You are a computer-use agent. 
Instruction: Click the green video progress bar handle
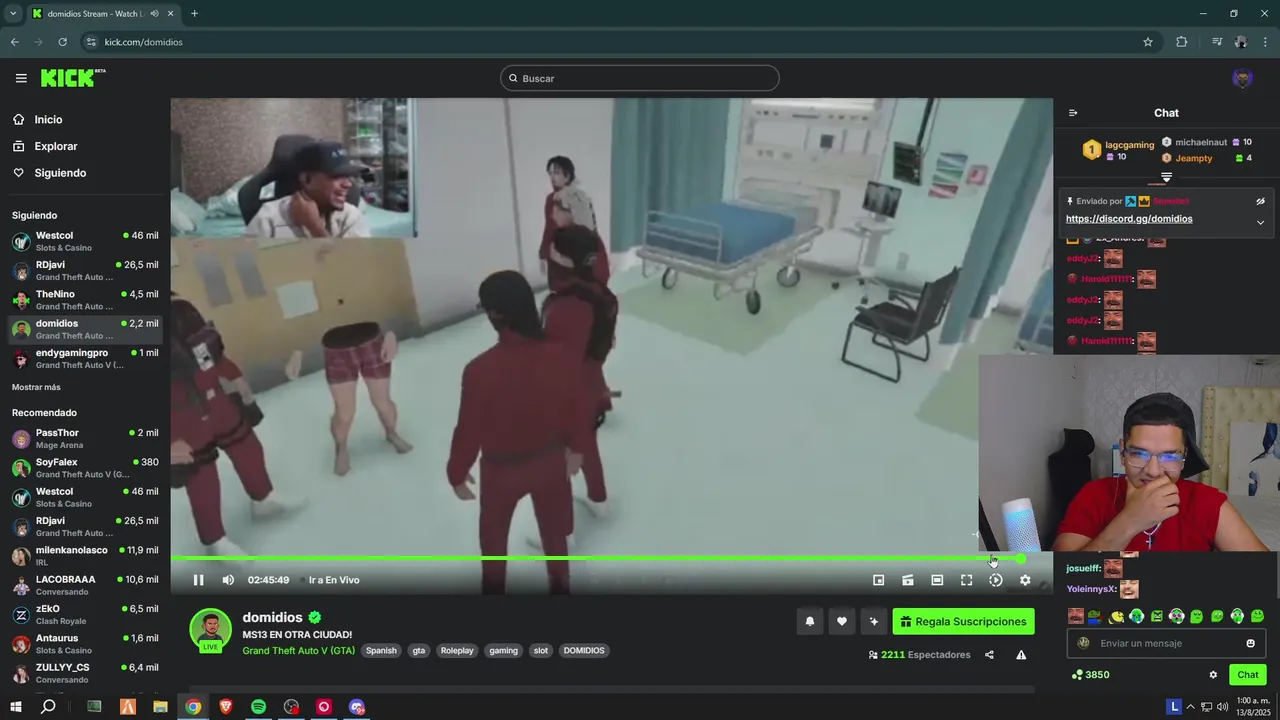pyautogui.click(x=1020, y=559)
